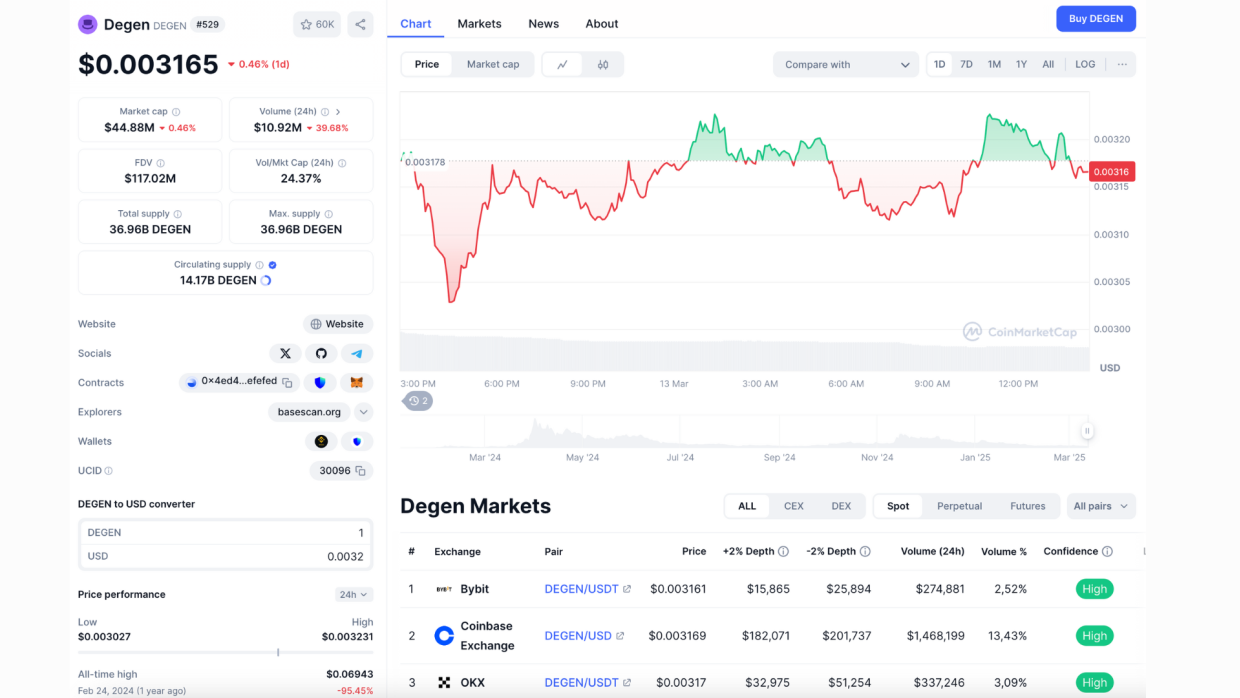1240x698 pixels.
Task: Select the Market cap chart toggle
Action: pos(493,64)
